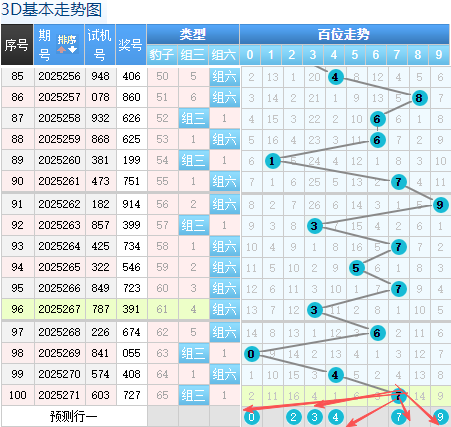Click 组三 tag for period 2025258

[x=194, y=118]
